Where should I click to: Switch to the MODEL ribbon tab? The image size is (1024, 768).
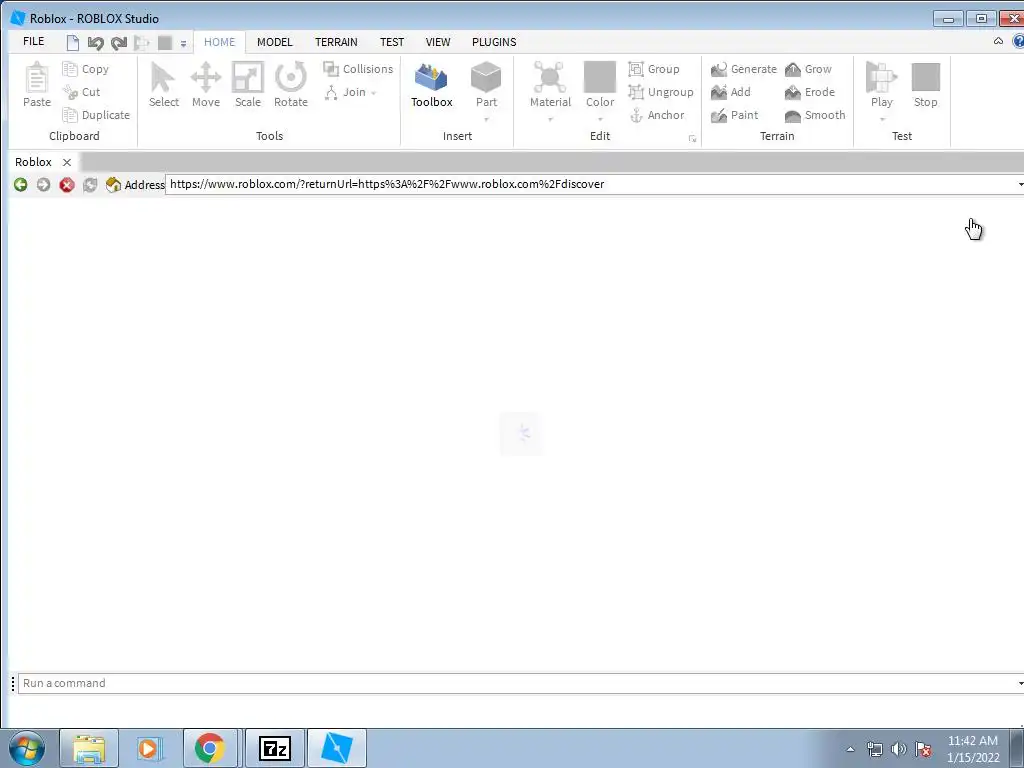274,42
